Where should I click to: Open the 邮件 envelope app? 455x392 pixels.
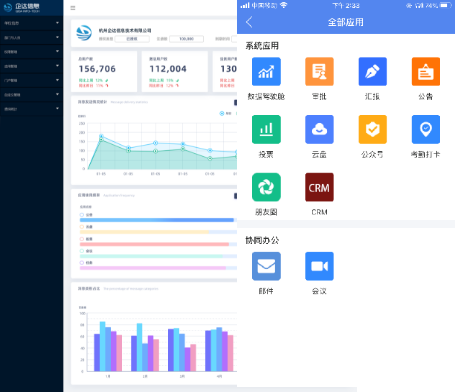point(266,266)
